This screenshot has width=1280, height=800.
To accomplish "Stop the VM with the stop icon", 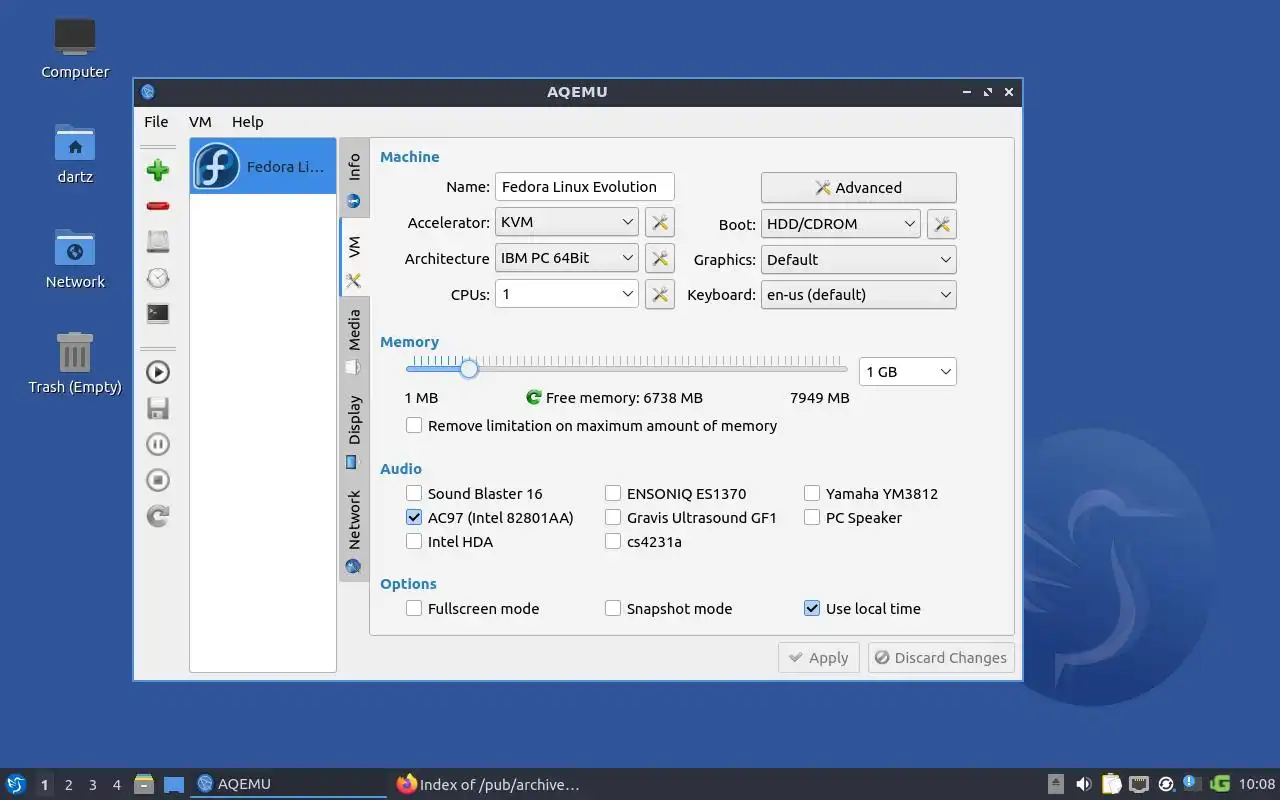I will tap(158, 480).
